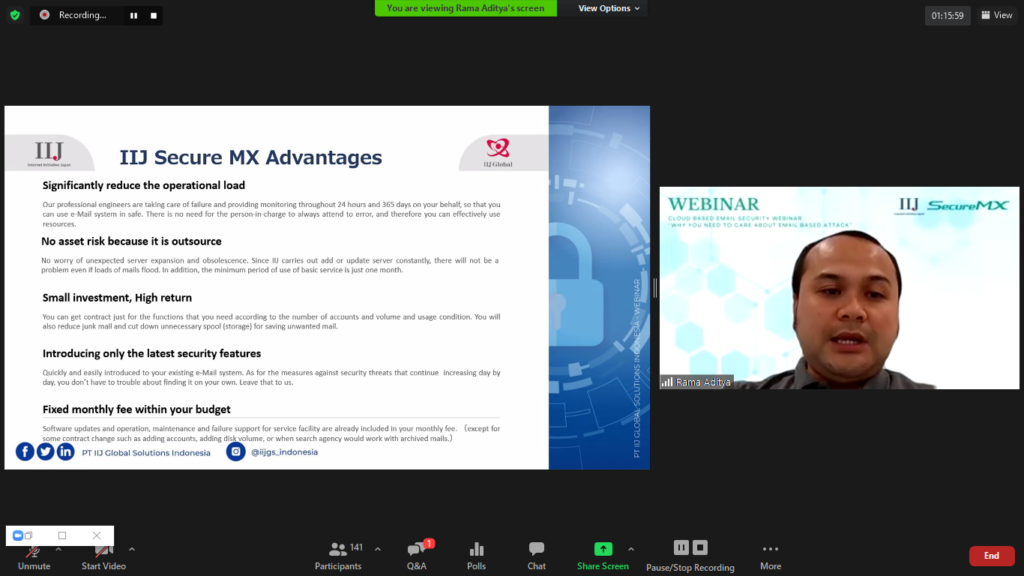Start Video camera
The height and width of the screenshot is (576, 1024).
click(x=103, y=556)
